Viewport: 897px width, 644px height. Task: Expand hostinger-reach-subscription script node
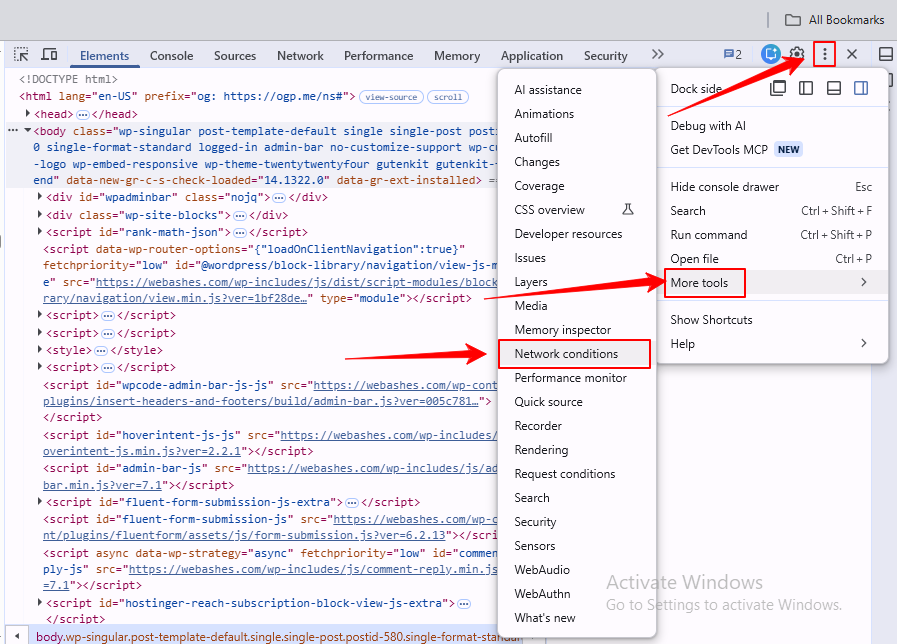pyautogui.click(x=39, y=602)
